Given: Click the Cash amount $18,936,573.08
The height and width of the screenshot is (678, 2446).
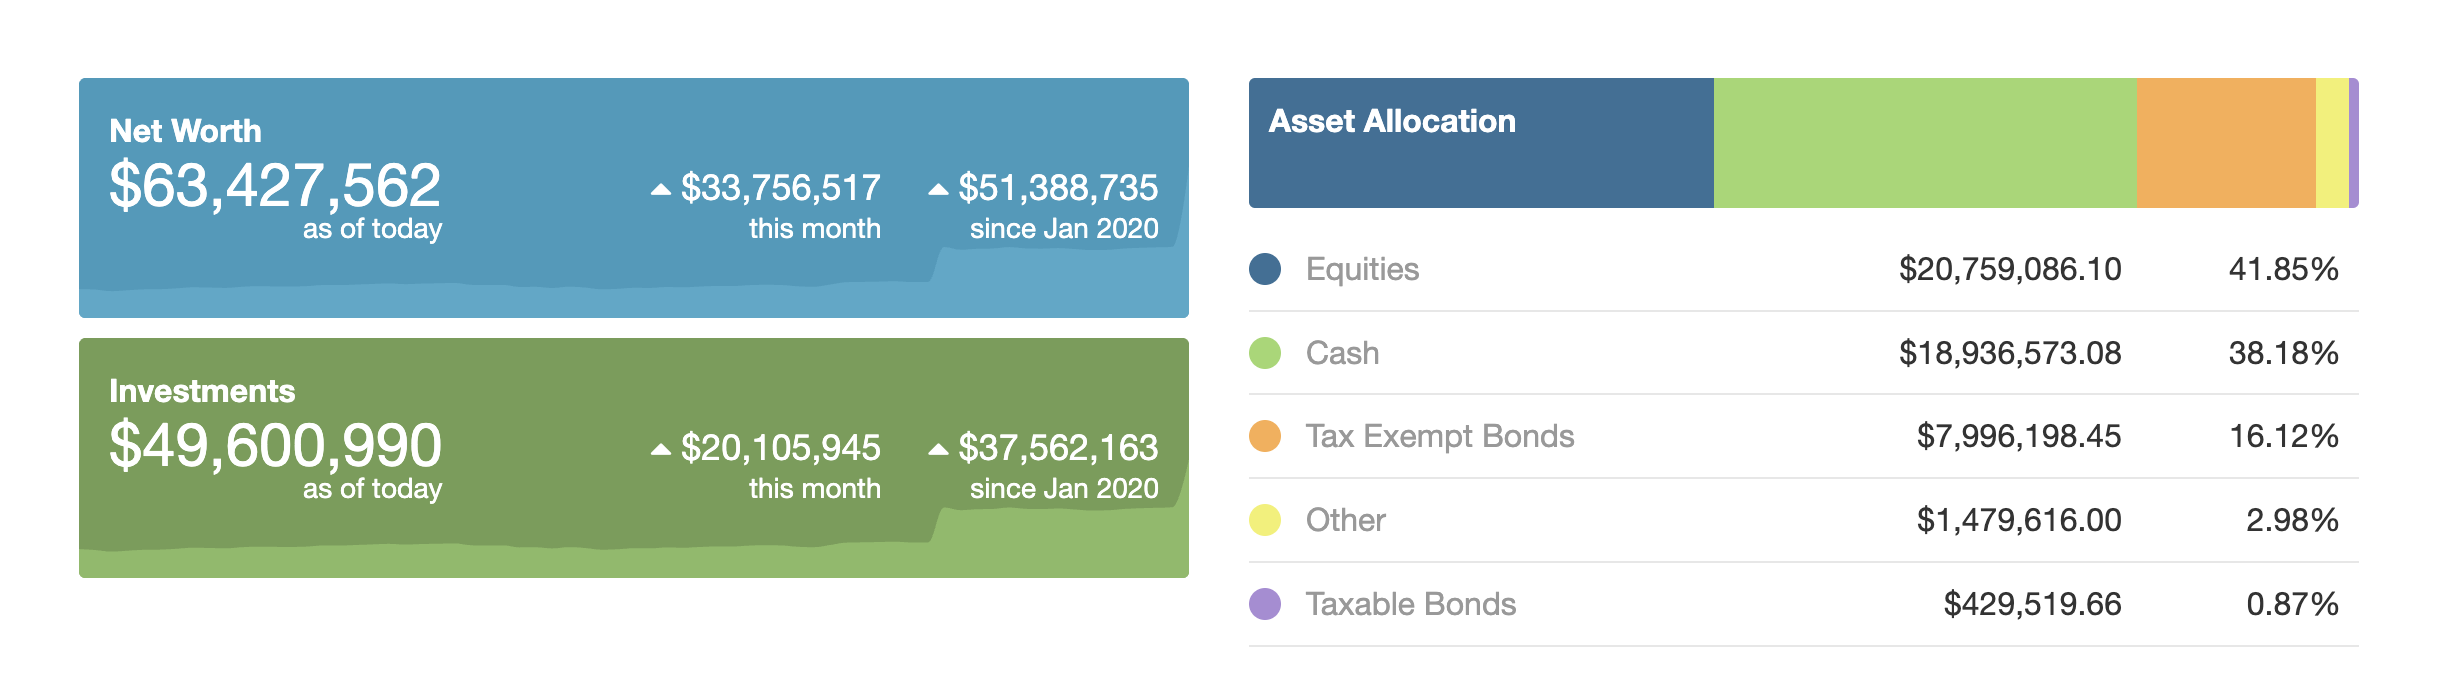Looking at the screenshot, I should coord(2010,353).
